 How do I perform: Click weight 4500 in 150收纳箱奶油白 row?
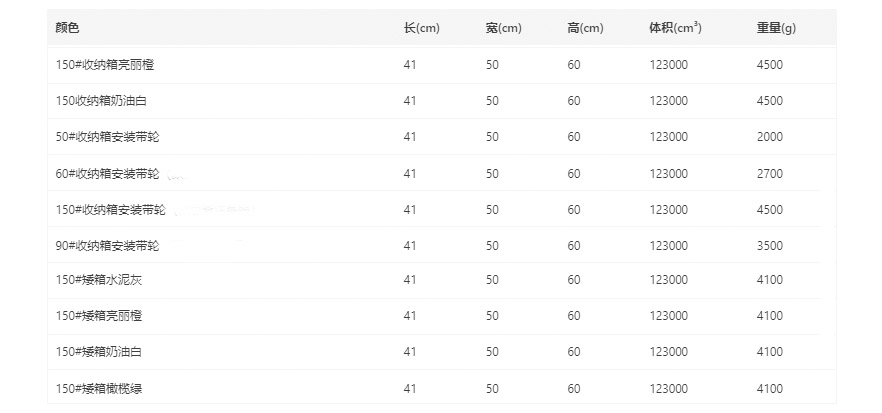pyautogui.click(x=770, y=101)
